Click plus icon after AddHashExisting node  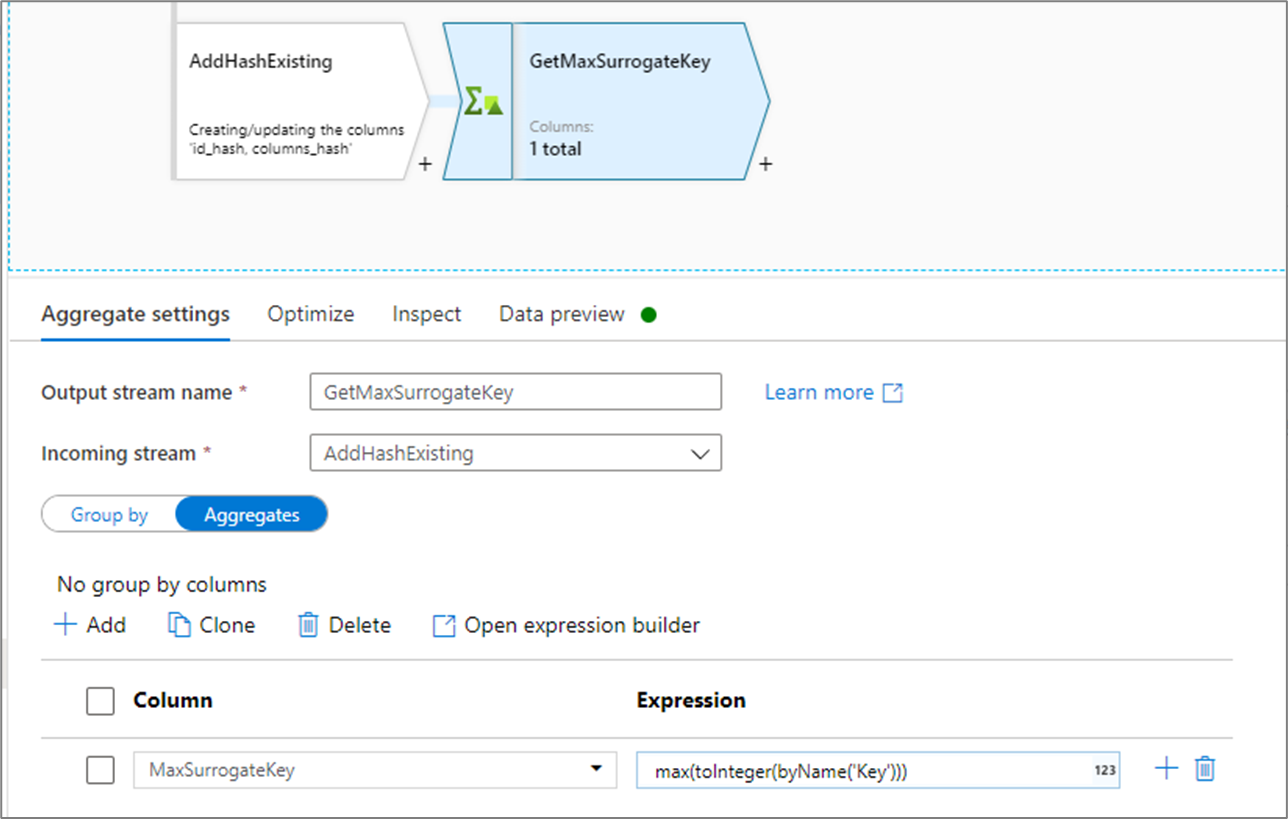coord(425,164)
